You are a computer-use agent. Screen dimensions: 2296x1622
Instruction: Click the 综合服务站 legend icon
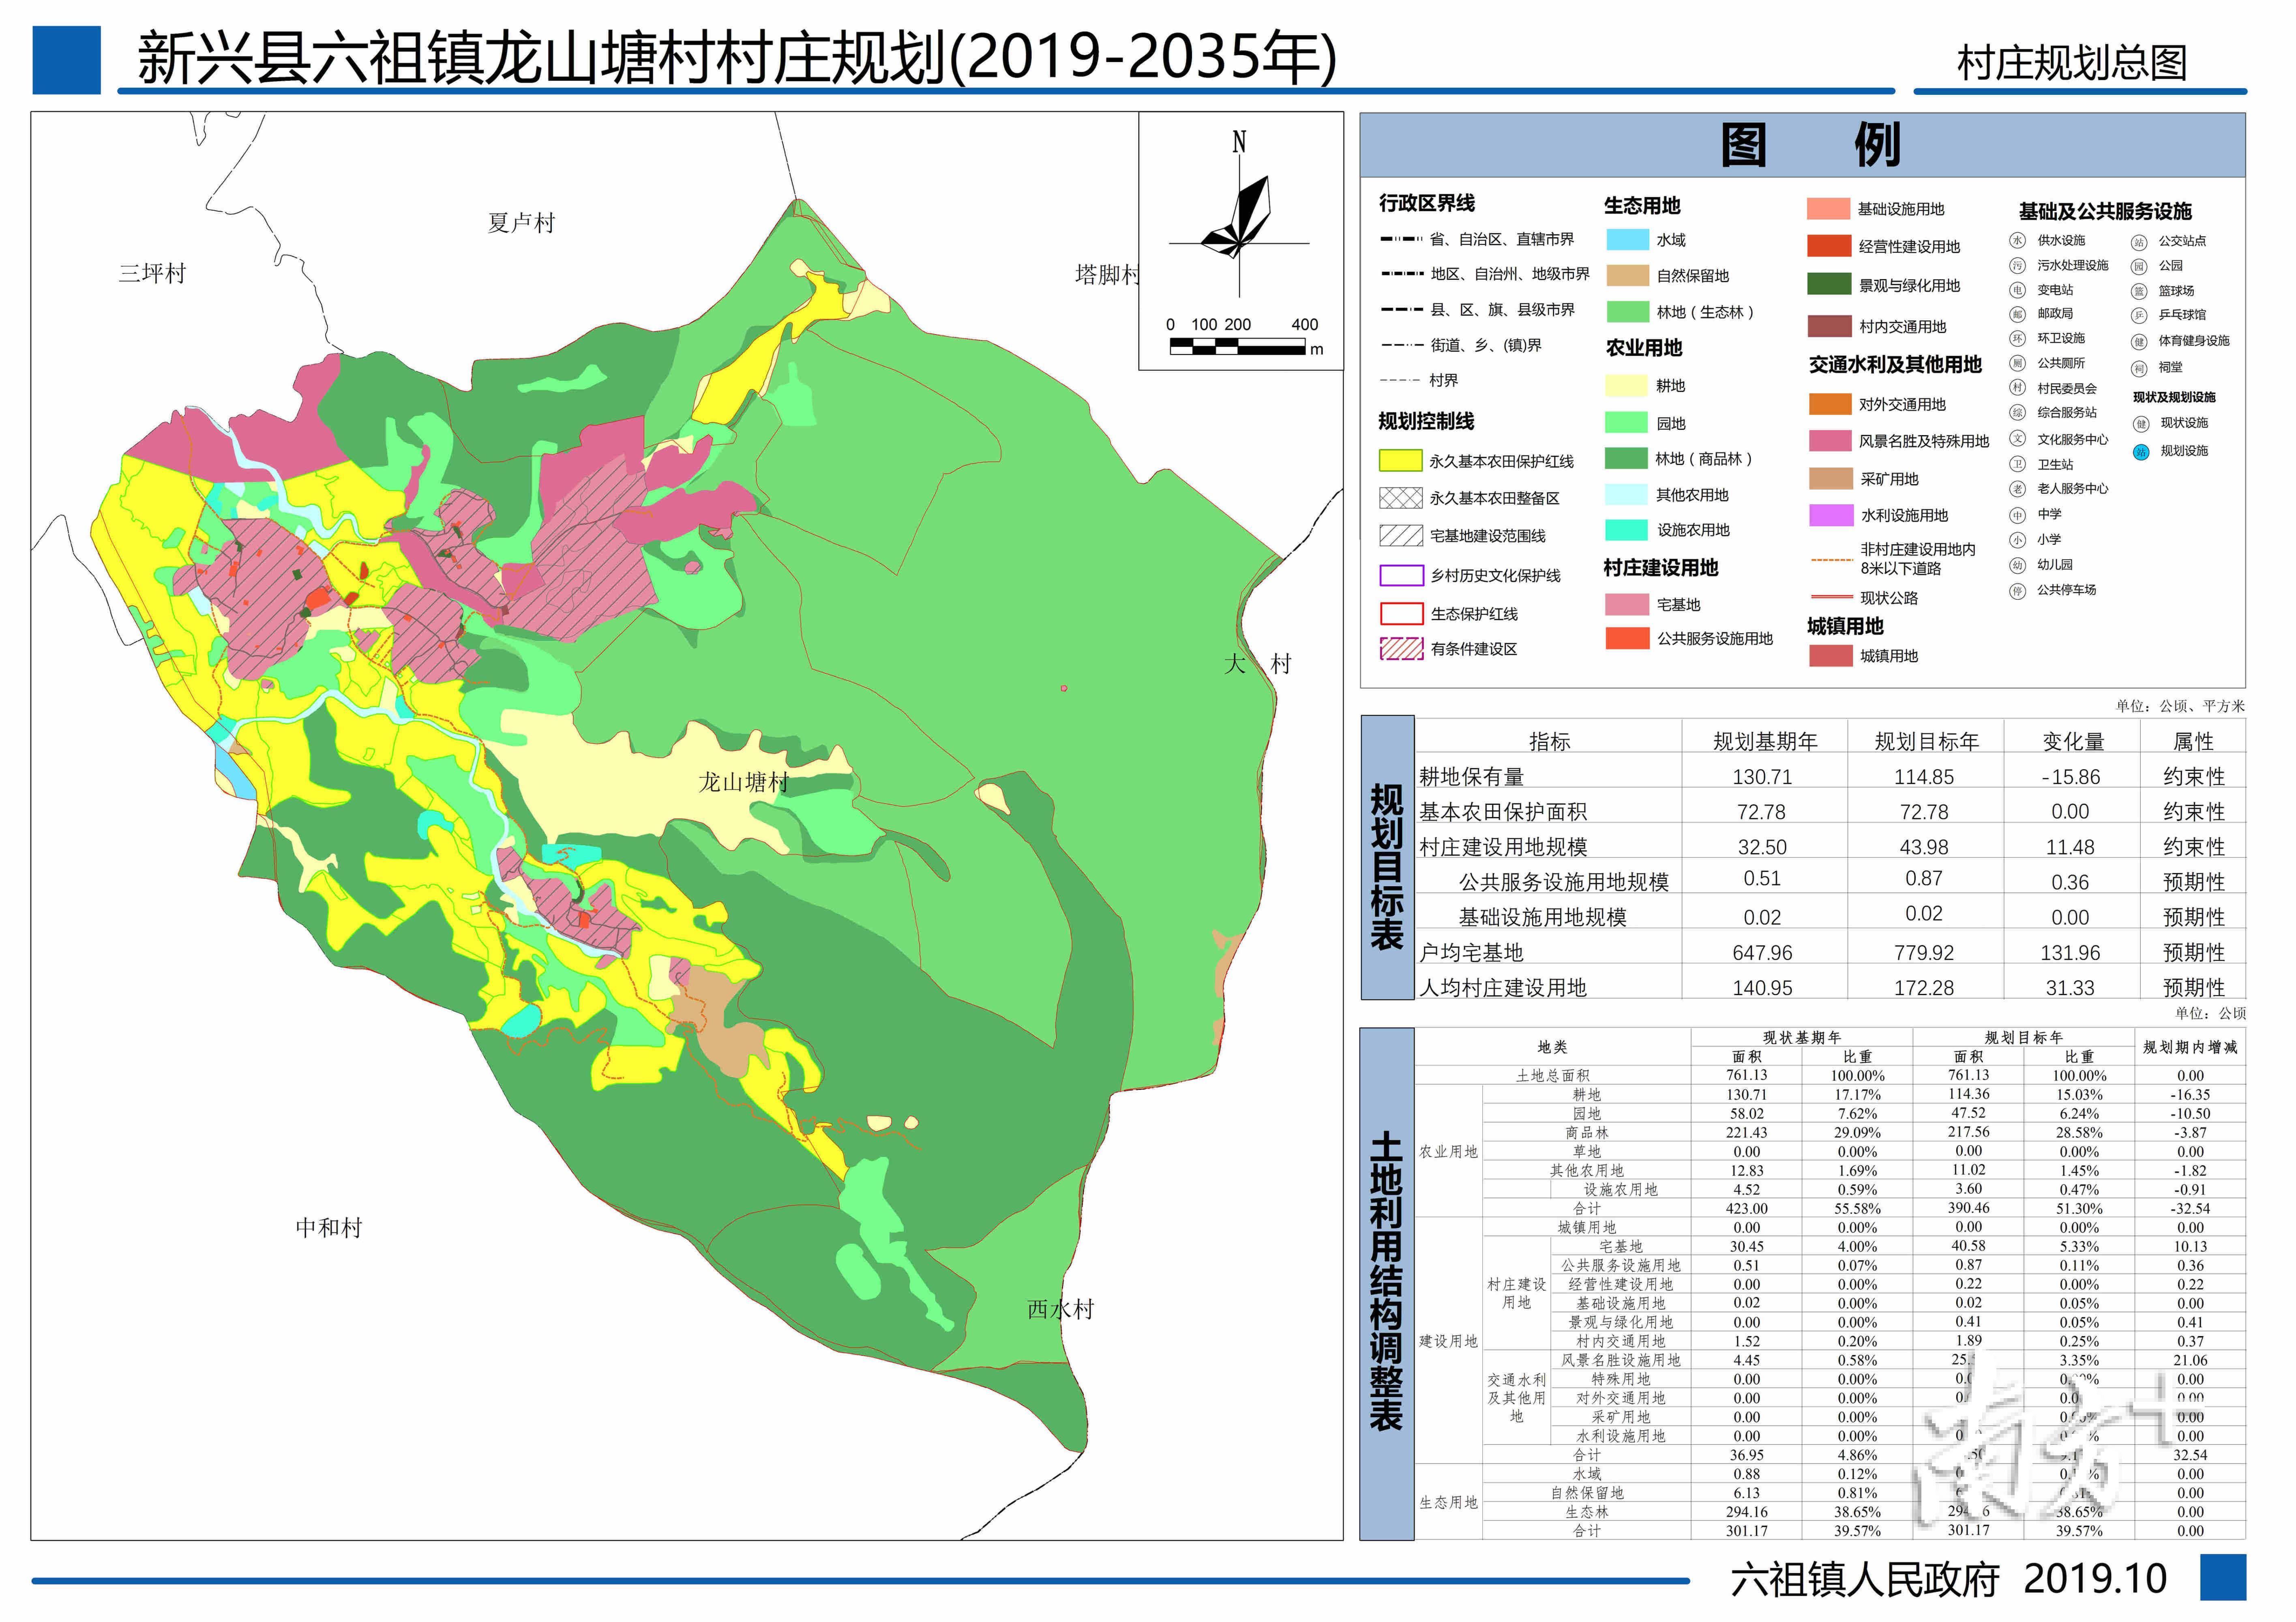click(2018, 412)
